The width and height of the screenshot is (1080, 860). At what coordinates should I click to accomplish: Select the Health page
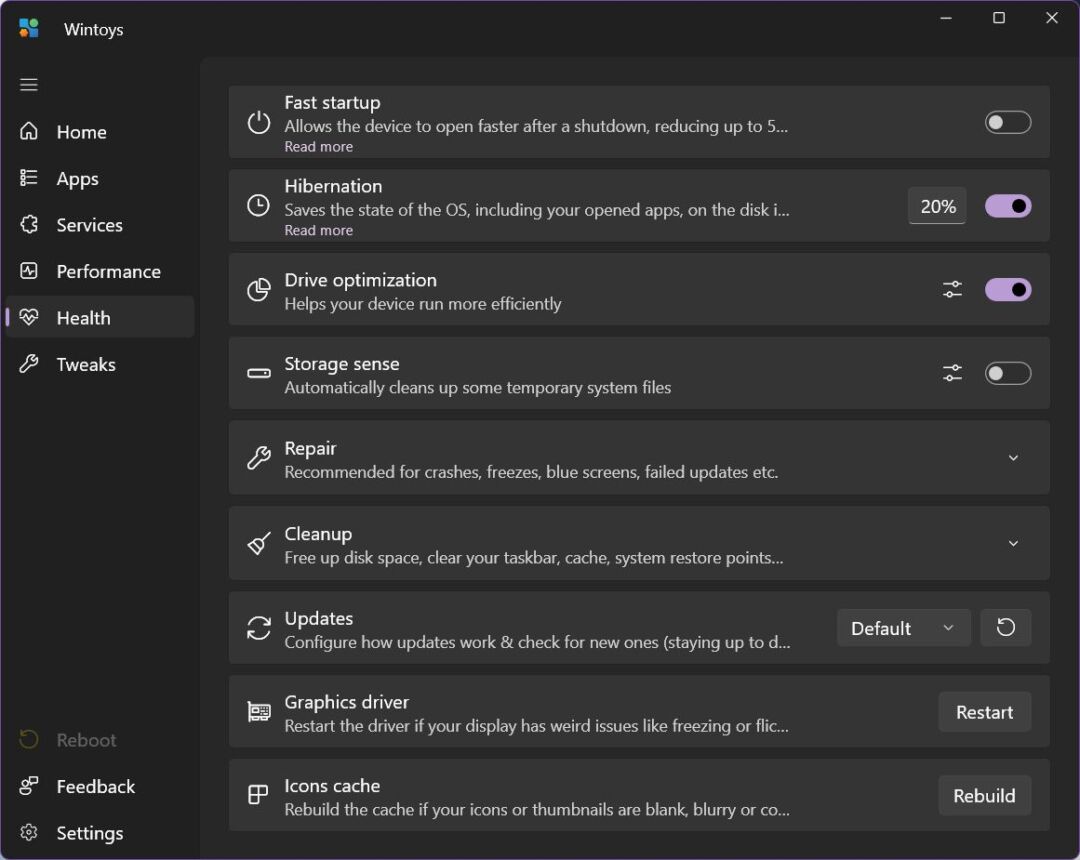[100, 317]
